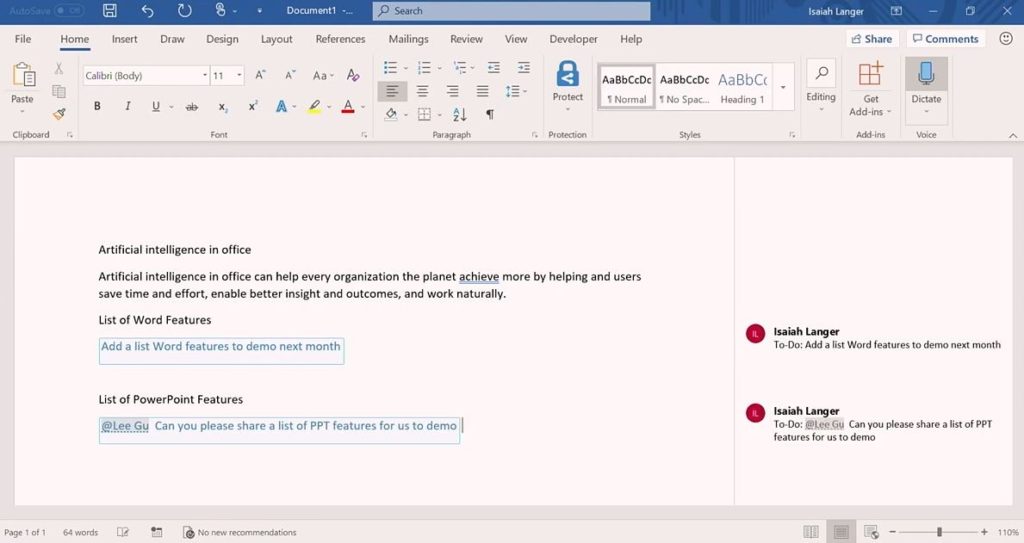The width and height of the screenshot is (1024, 543).
Task: Click the Share button
Action: [872, 39]
